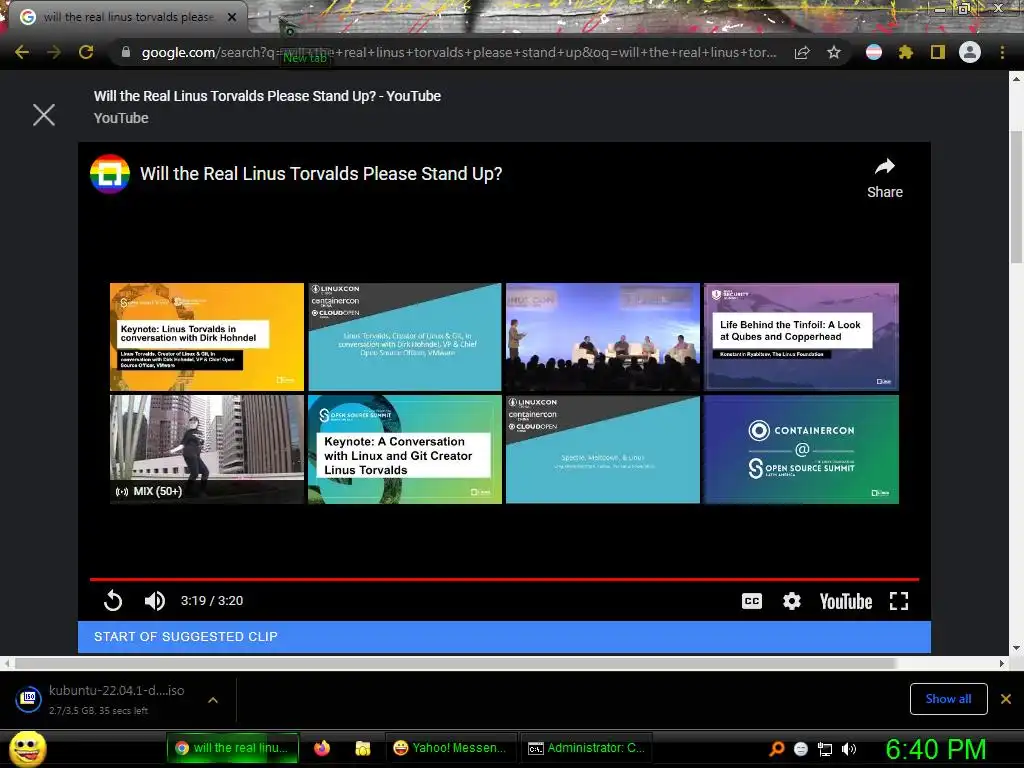Close the Linus Torvalds search tab
This screenshot has width=1024, height=768.
(231, 17)
